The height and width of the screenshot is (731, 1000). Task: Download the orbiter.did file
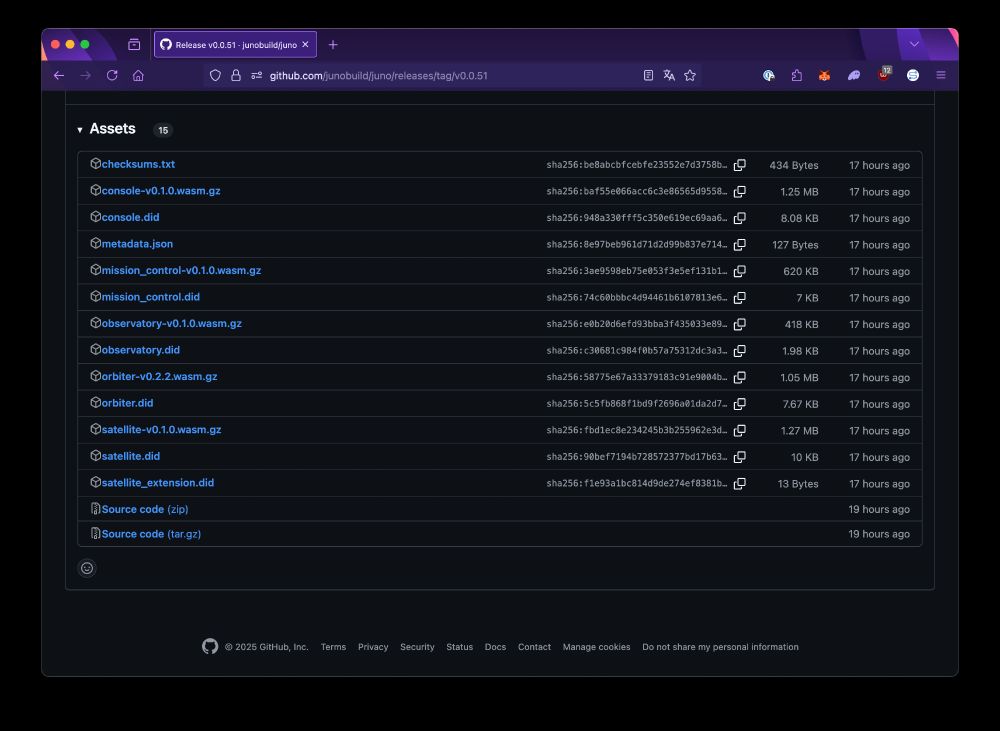click(x=127, y=403)
